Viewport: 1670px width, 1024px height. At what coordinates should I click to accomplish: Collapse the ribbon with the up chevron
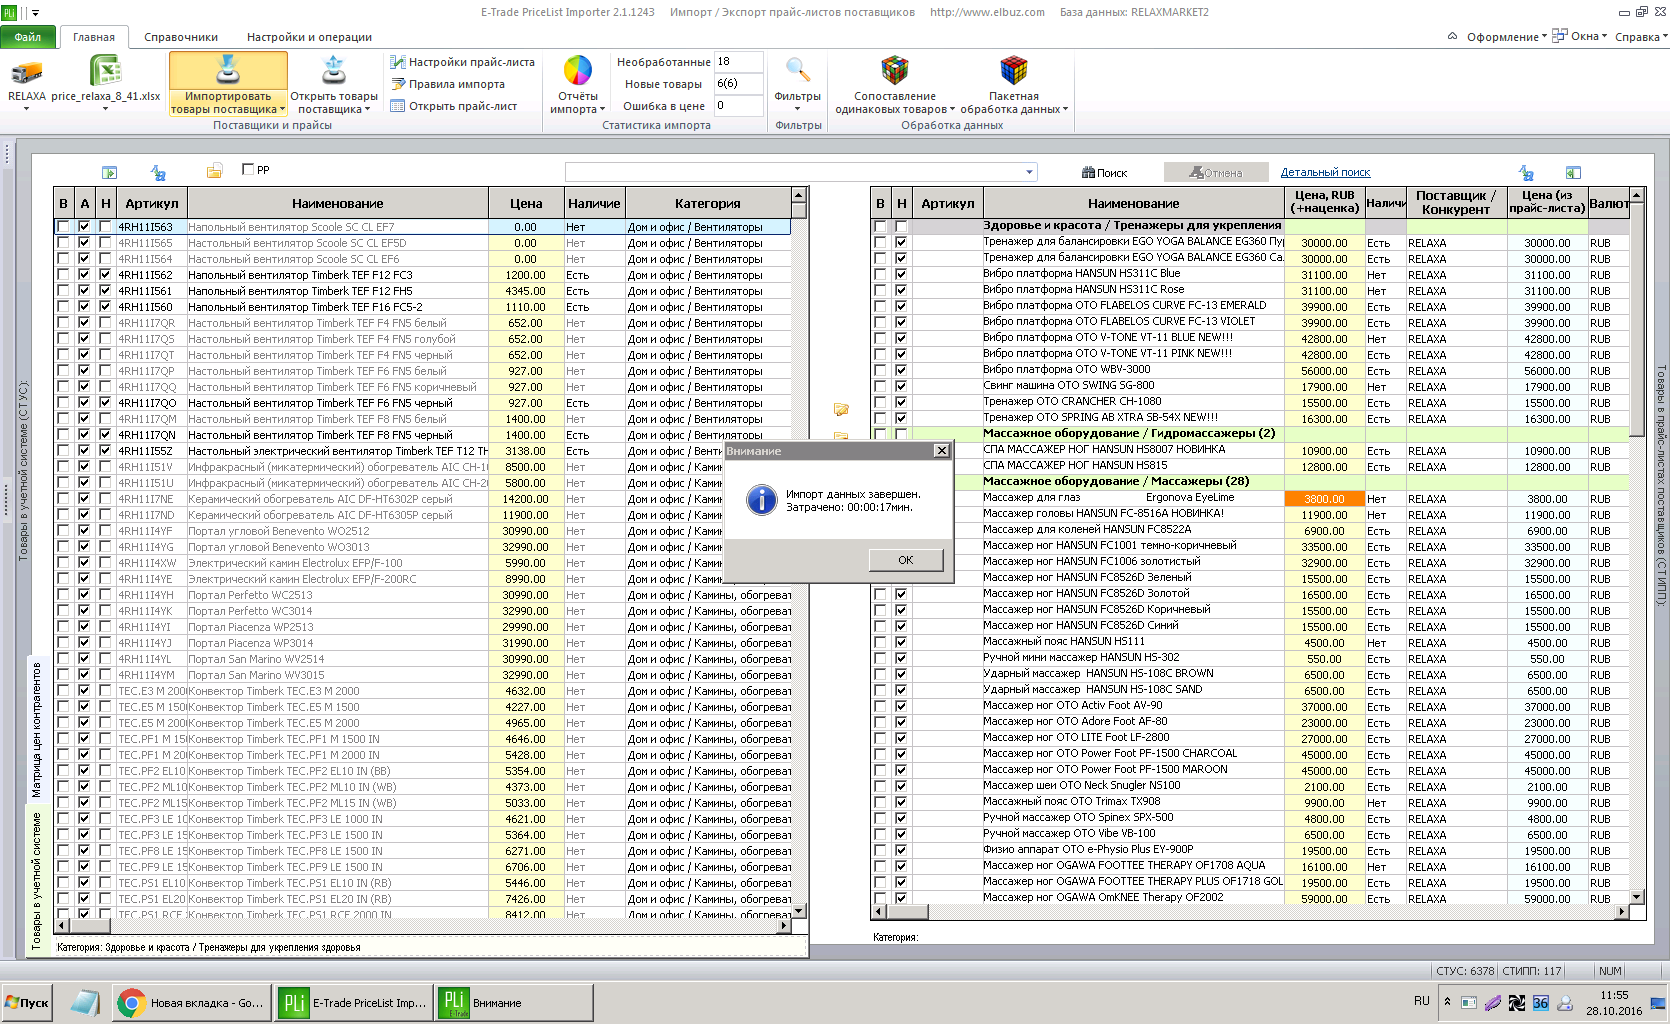point(1452,36)
